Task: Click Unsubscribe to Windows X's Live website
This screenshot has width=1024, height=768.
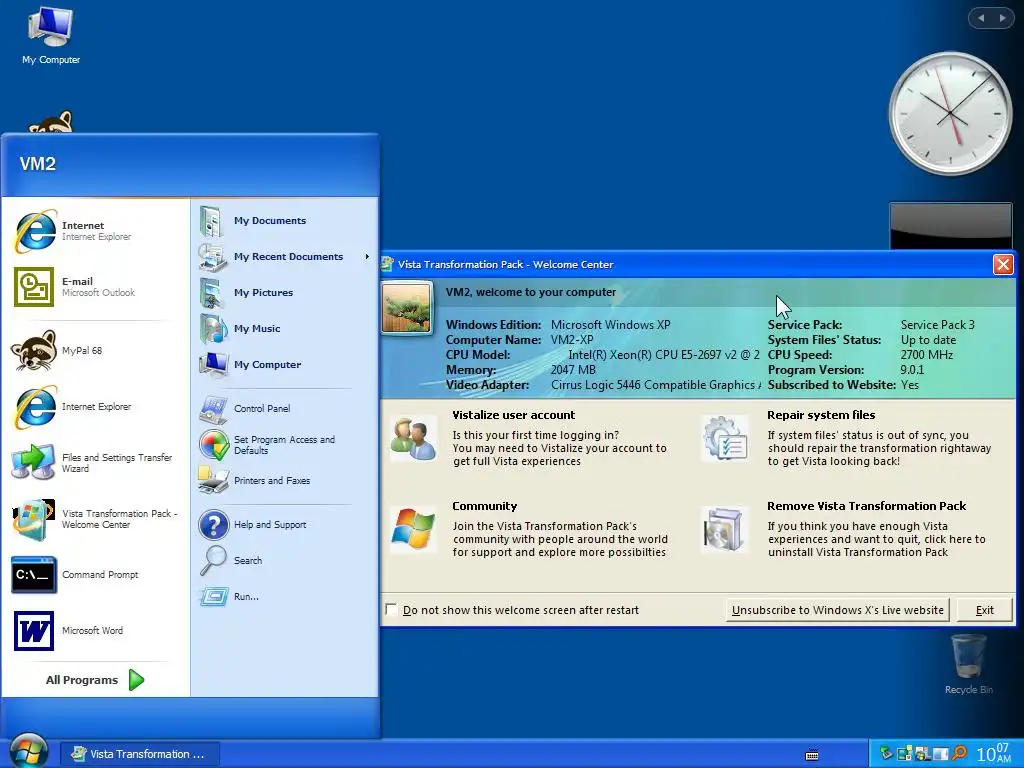Action: [x=837, y=610]
